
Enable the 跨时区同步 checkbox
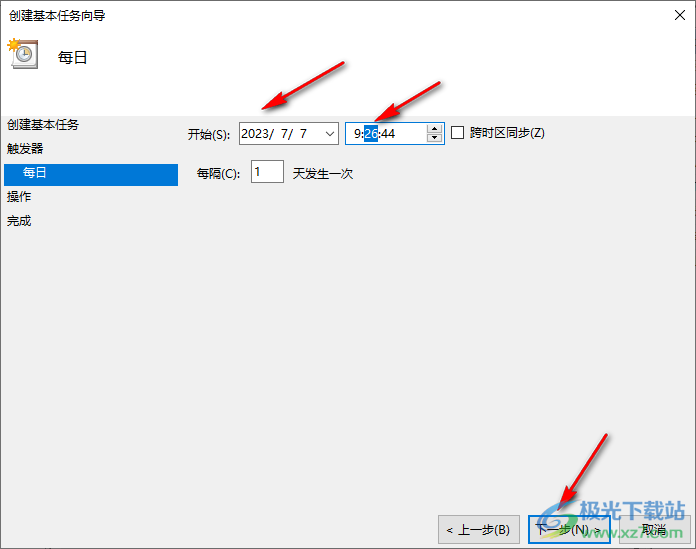tap(457, 133)
